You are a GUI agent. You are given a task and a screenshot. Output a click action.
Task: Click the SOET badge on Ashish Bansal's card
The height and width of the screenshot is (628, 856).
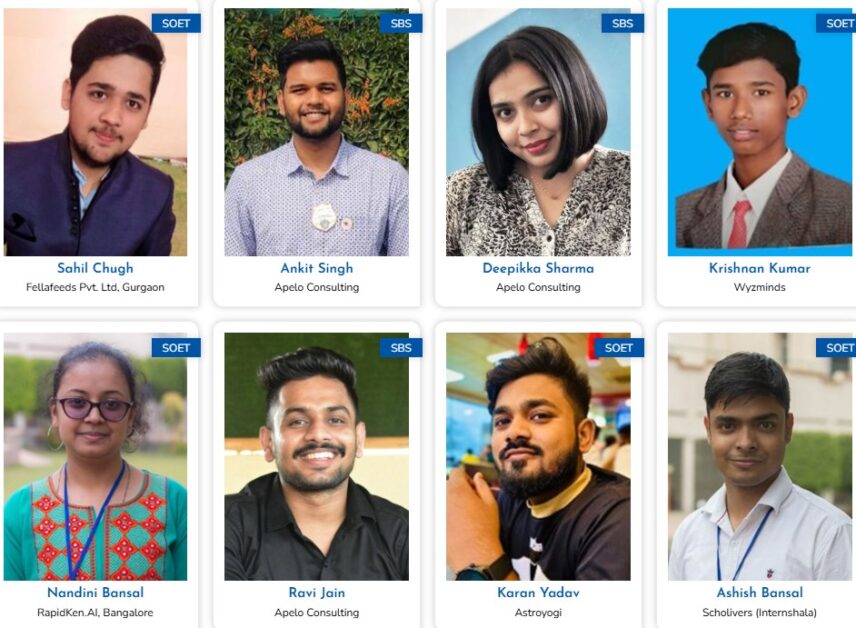pos(836,348)
